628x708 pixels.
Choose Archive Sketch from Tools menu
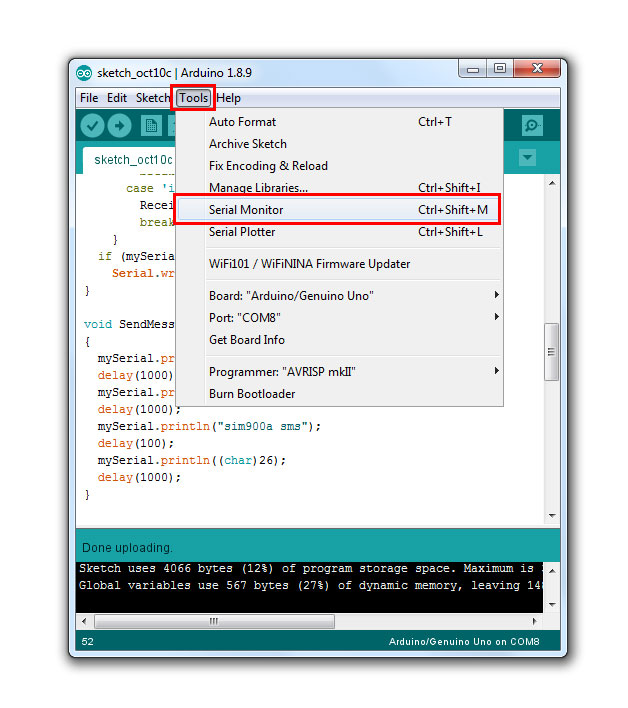click(x=339, y=144)
